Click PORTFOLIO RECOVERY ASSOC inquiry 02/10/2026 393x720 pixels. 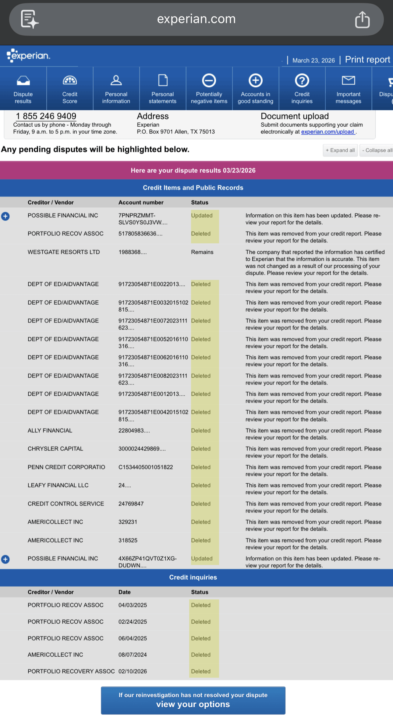pos(133,671)
